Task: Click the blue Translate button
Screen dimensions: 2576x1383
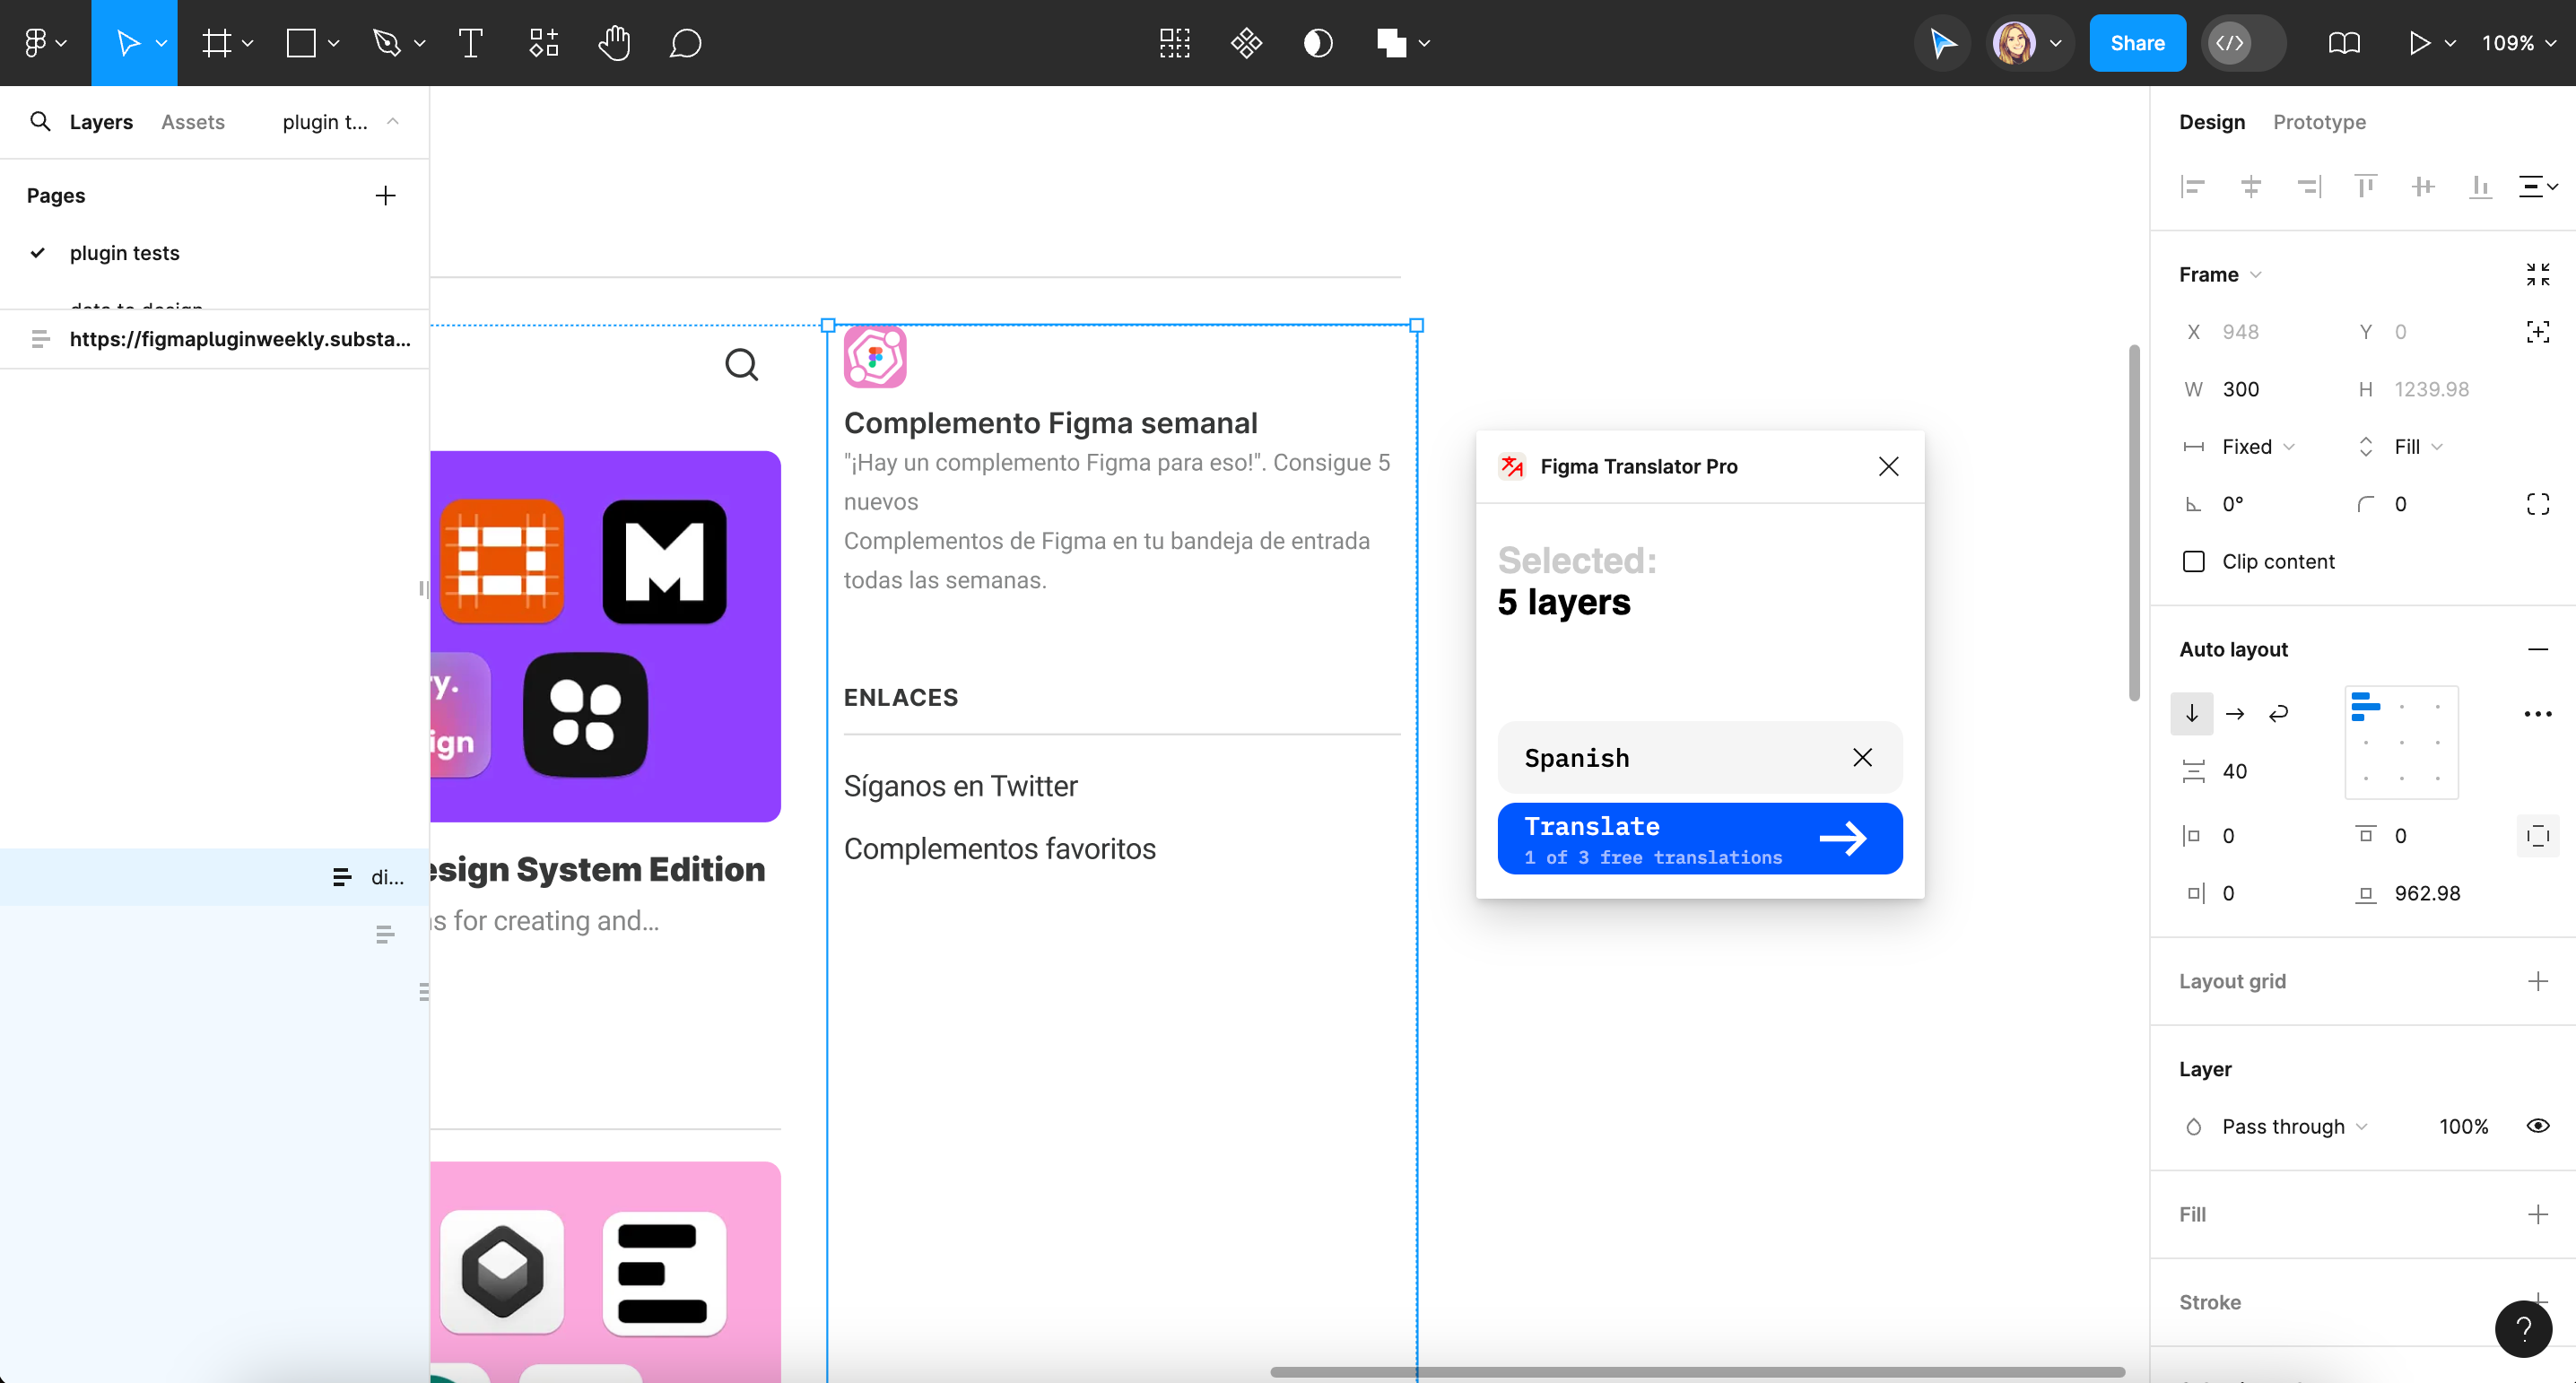Action: (x=1699, y=838)
